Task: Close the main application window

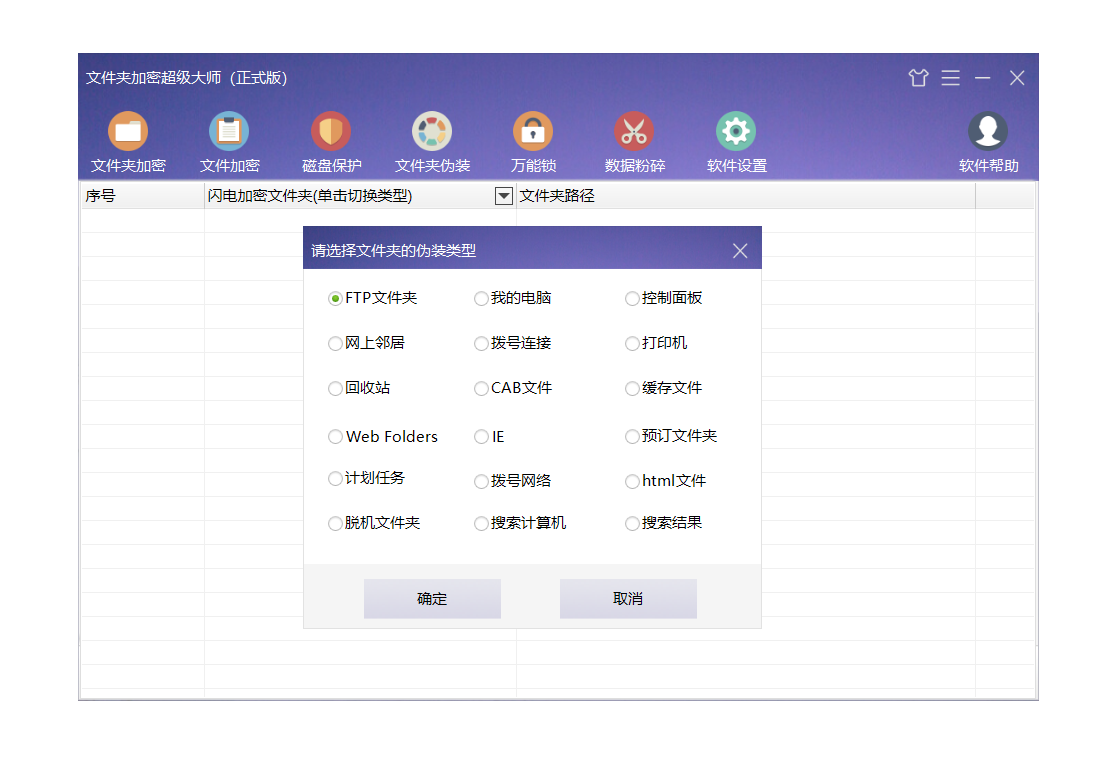Action: (1017, 77)
